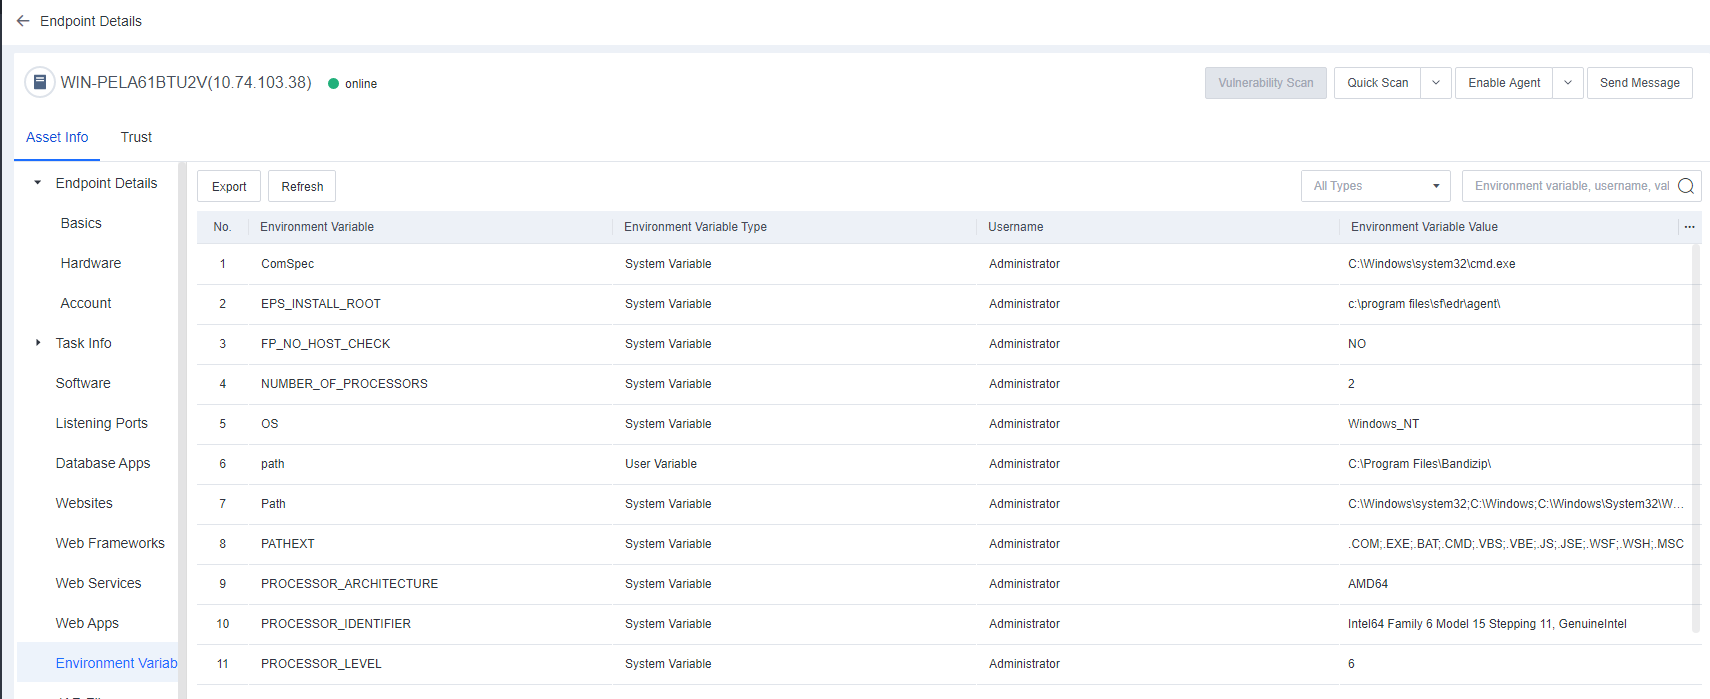This screenshot has width=1710, height=699.
Task: Click the Send Message button
Action: 1639,83
